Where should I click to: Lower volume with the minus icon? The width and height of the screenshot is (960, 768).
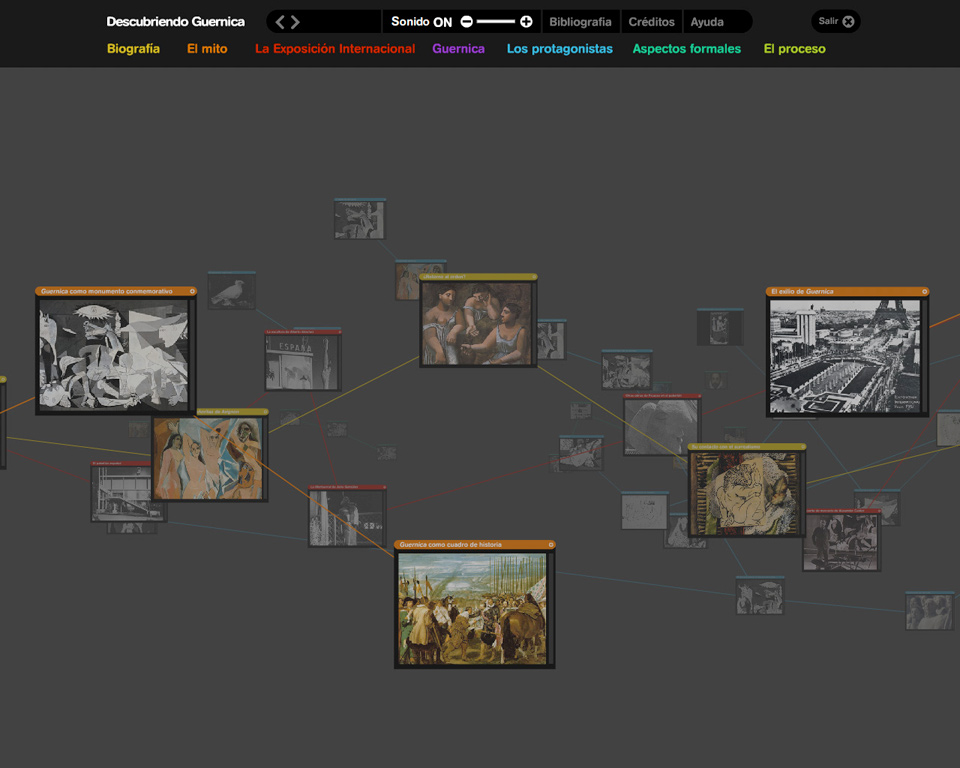click(467, 22)
